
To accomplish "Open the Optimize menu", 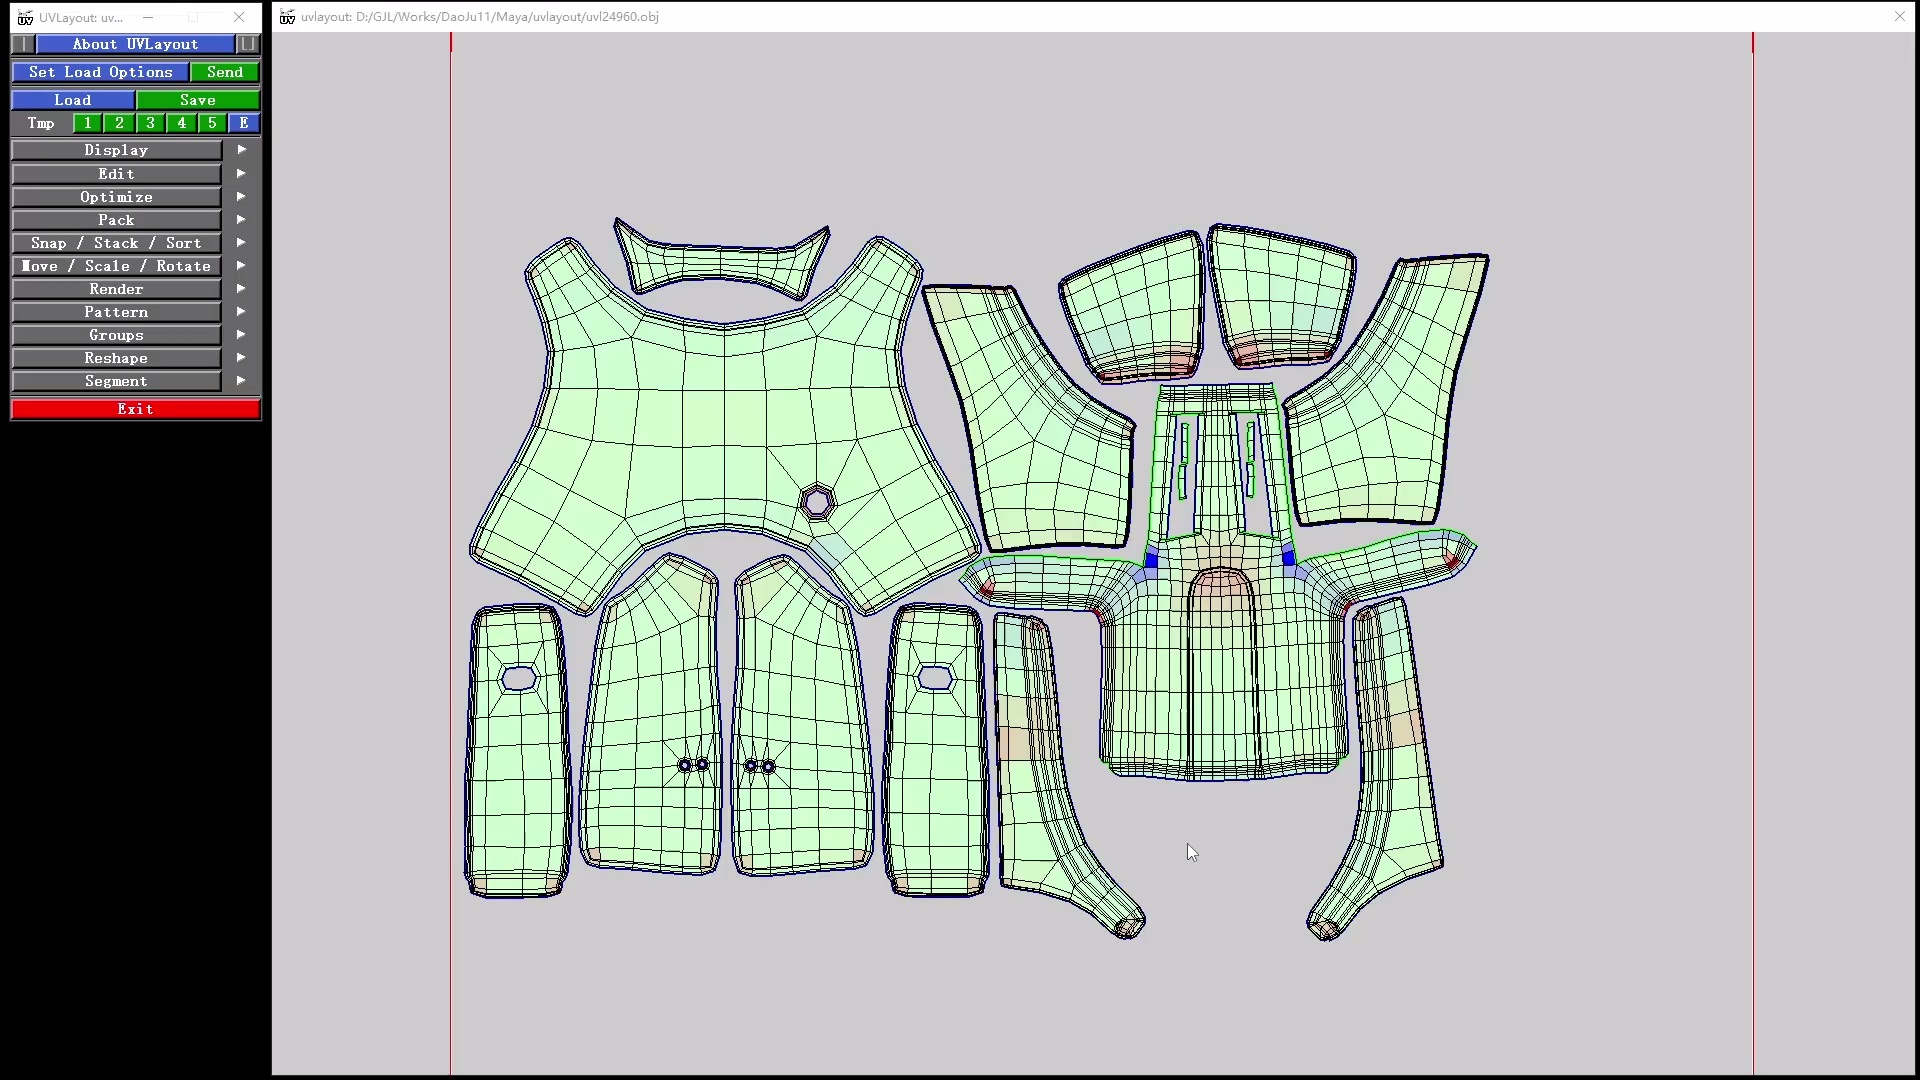I will point(116,197).
